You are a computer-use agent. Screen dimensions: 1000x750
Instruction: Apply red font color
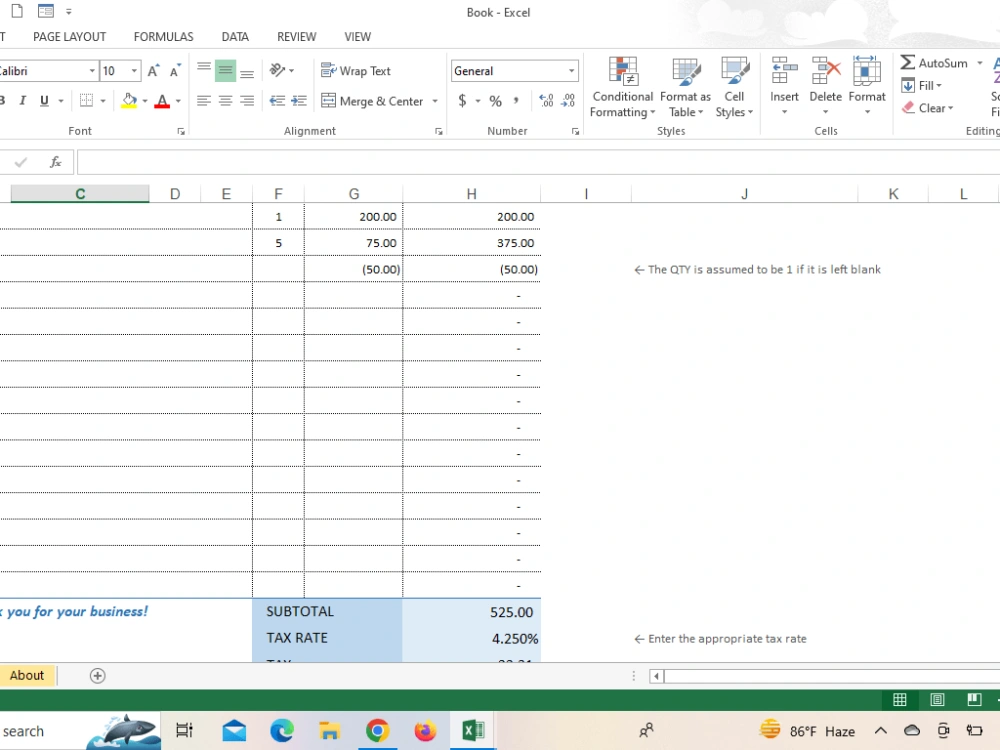[x=162, y=101]
